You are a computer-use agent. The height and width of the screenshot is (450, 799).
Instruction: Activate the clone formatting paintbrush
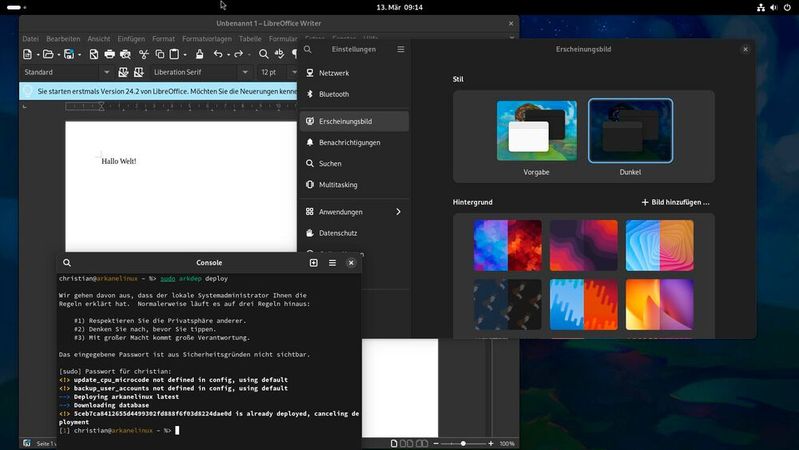click(199, 54)
